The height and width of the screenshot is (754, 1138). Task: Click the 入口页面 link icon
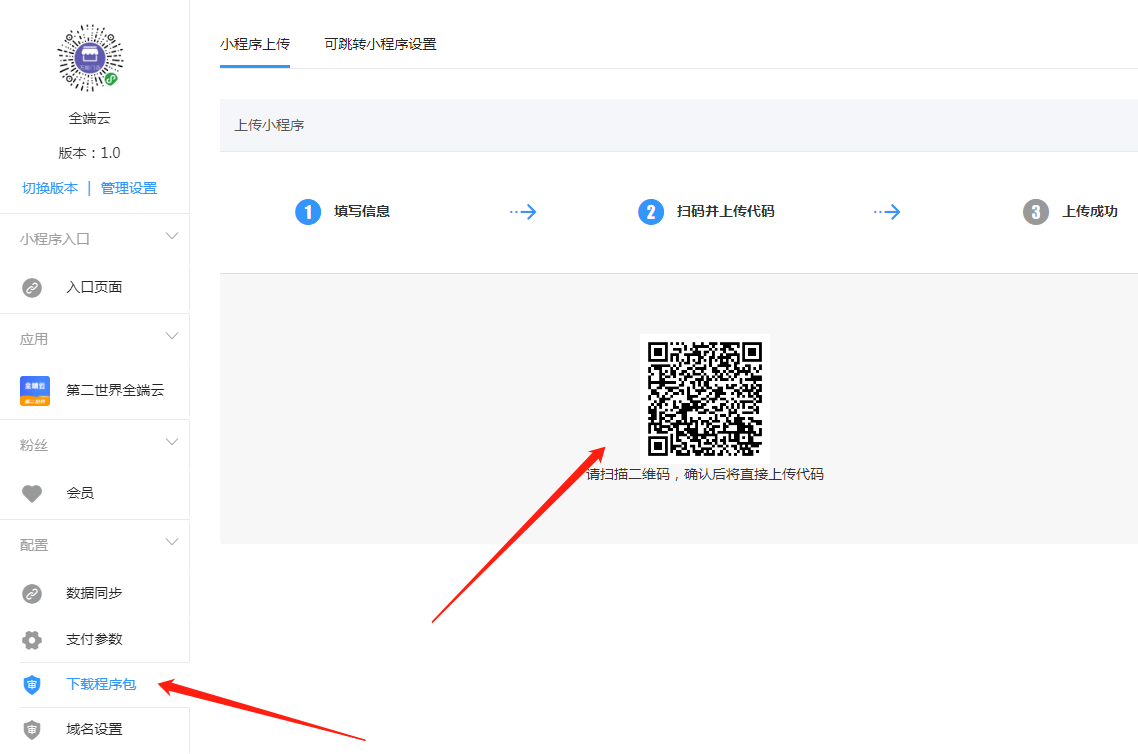32,287
